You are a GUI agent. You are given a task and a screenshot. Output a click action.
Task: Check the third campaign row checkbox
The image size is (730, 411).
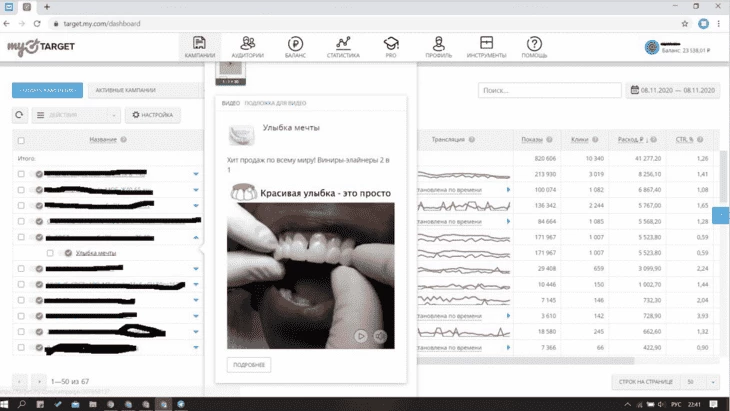[x=21, y=205]
